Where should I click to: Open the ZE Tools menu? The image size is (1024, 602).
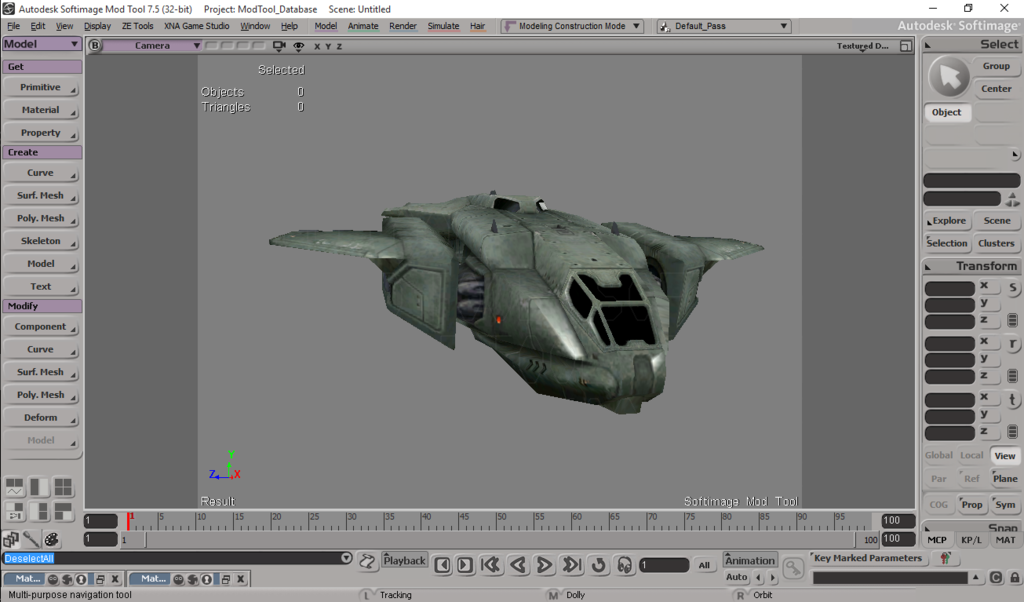point(137,26)
